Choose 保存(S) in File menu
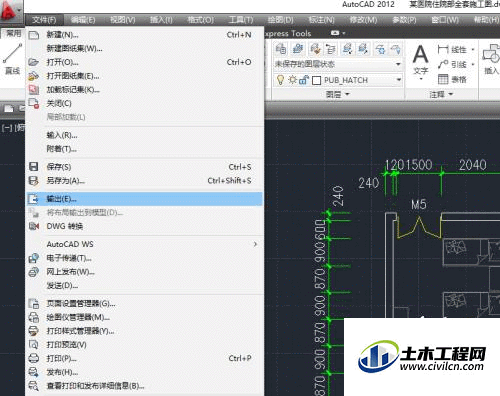Screen dimensions: 500x396 point(144,167)
